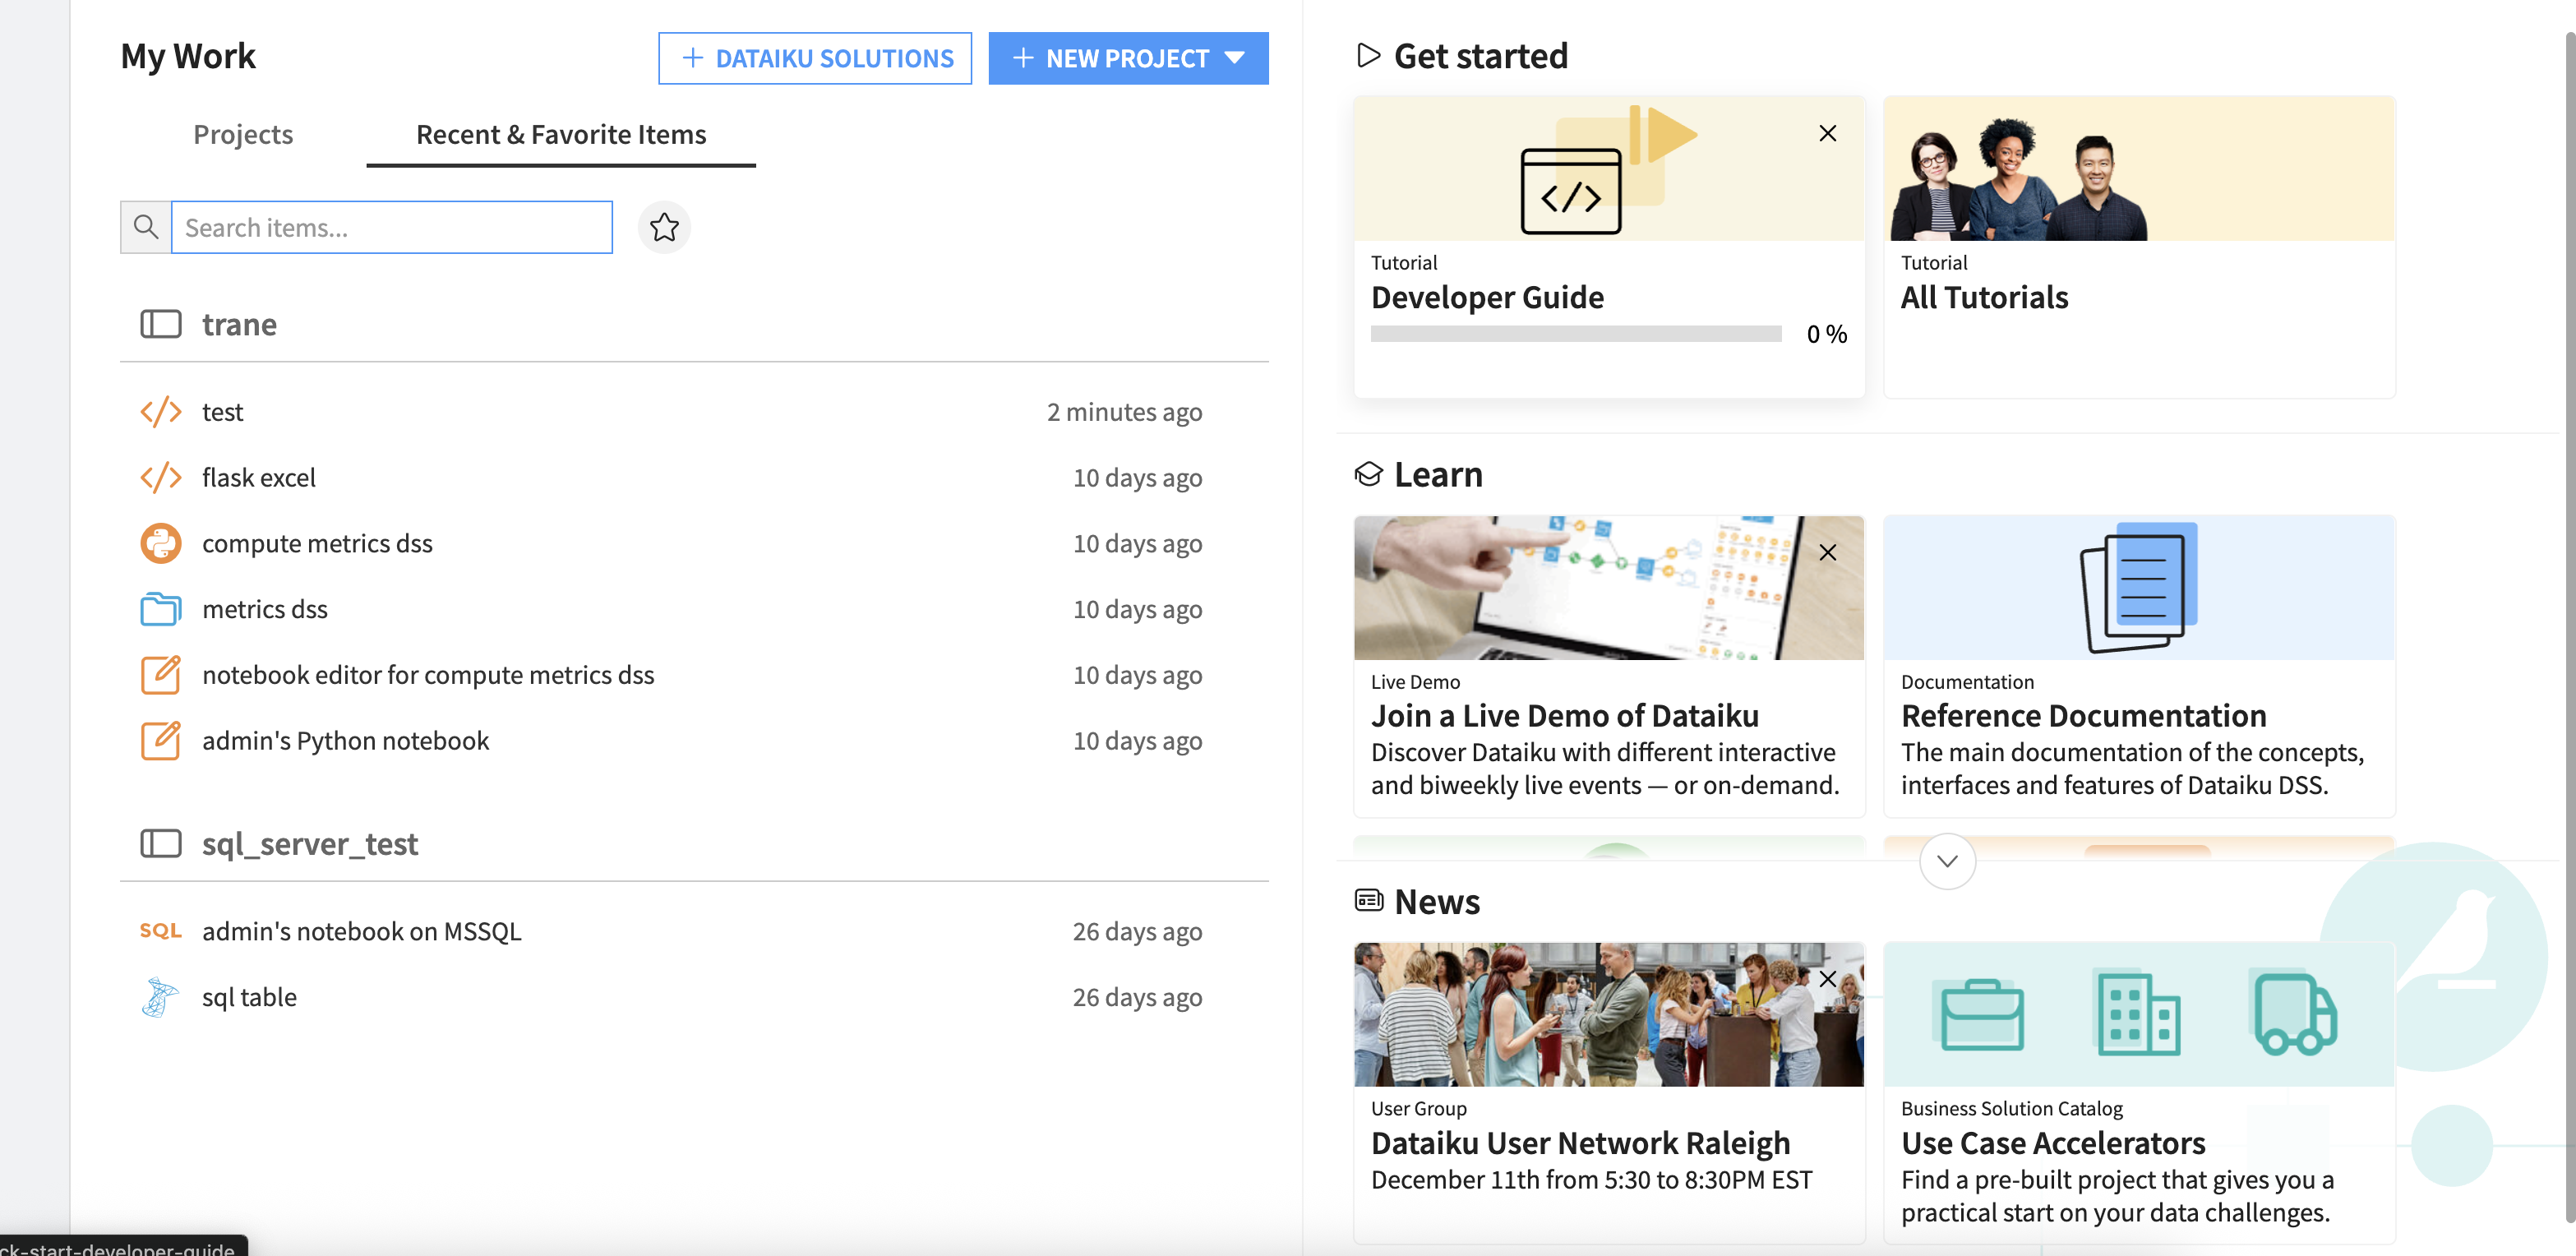Open the sql_server_test project icon

pyautogui.click(x=160, y=844)
